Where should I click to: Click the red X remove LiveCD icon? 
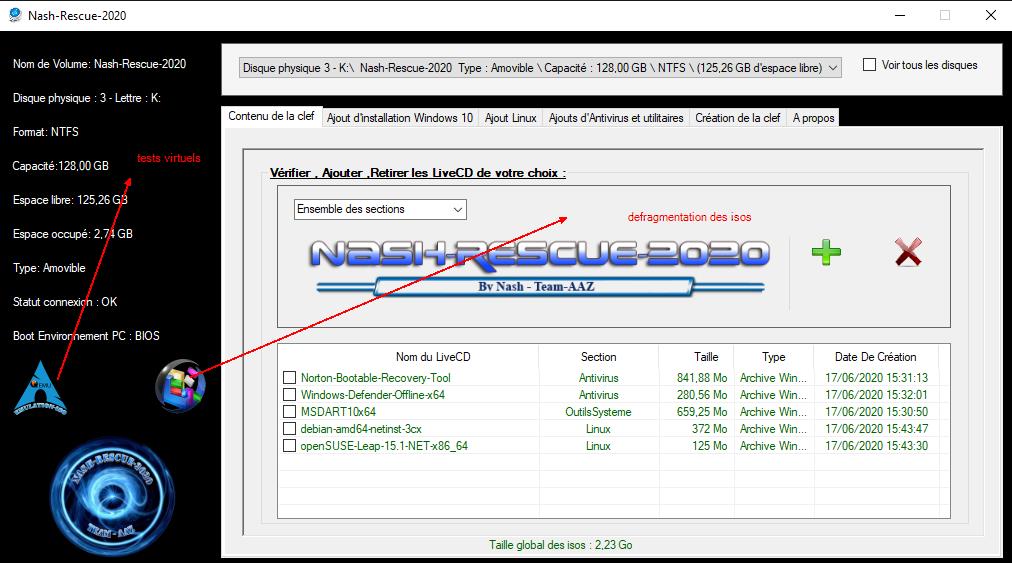908,252
